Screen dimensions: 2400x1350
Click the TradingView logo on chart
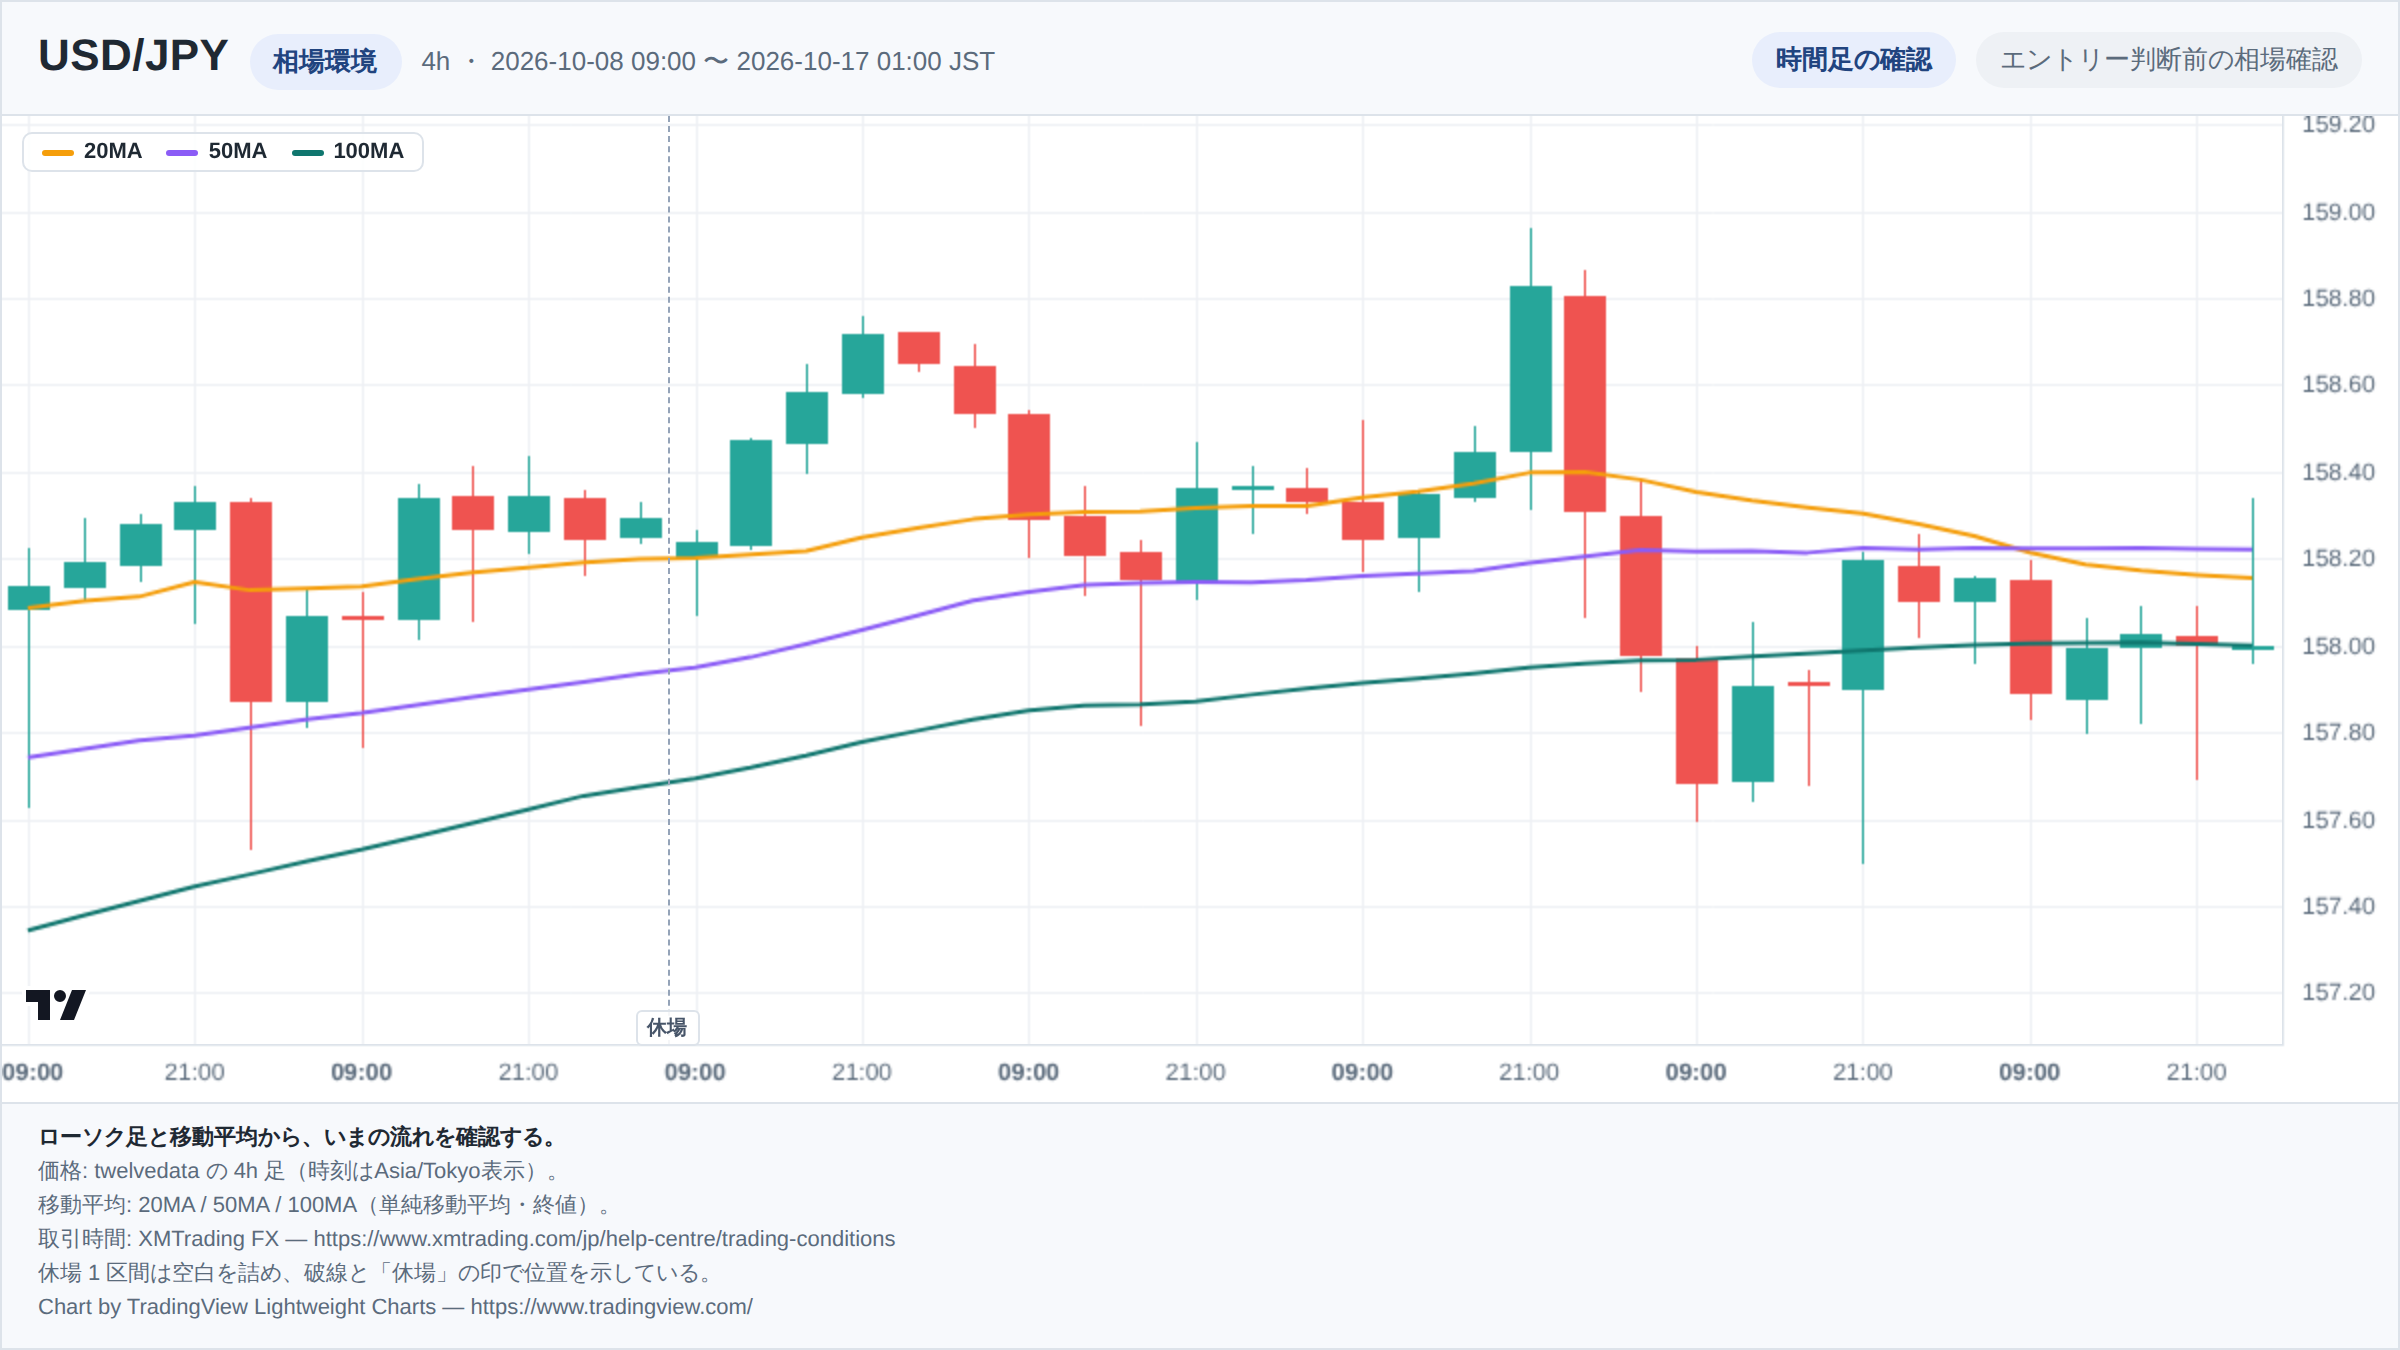pyautogui.click(x=55, y=1004)
